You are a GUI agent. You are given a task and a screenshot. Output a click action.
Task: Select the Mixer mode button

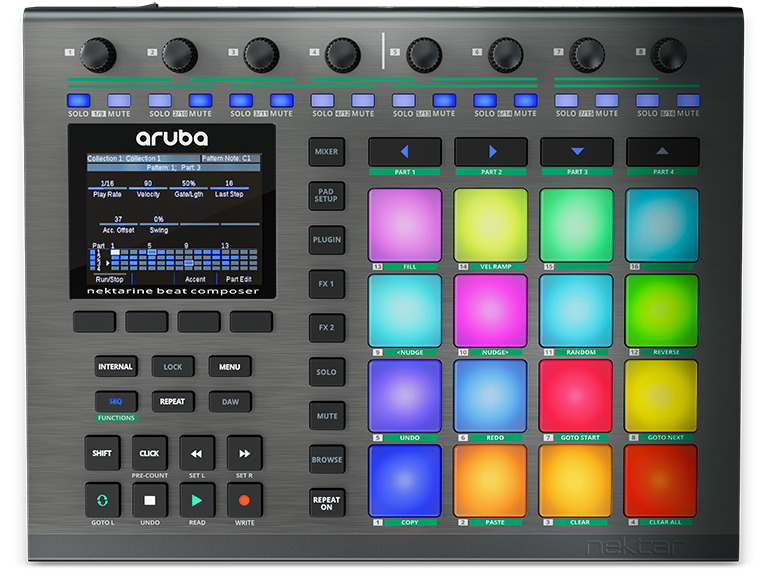tap(326, 152)
